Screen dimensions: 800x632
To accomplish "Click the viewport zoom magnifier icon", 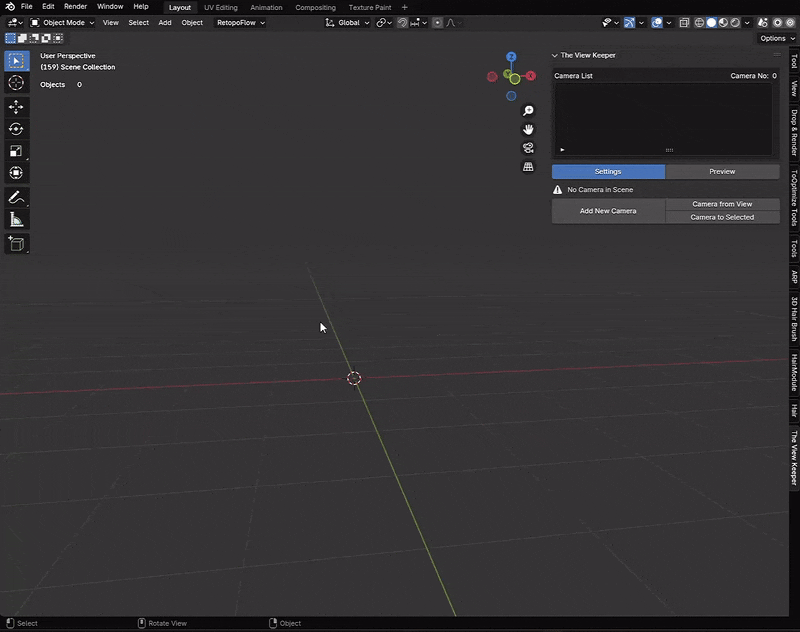I will coord(528,111).
